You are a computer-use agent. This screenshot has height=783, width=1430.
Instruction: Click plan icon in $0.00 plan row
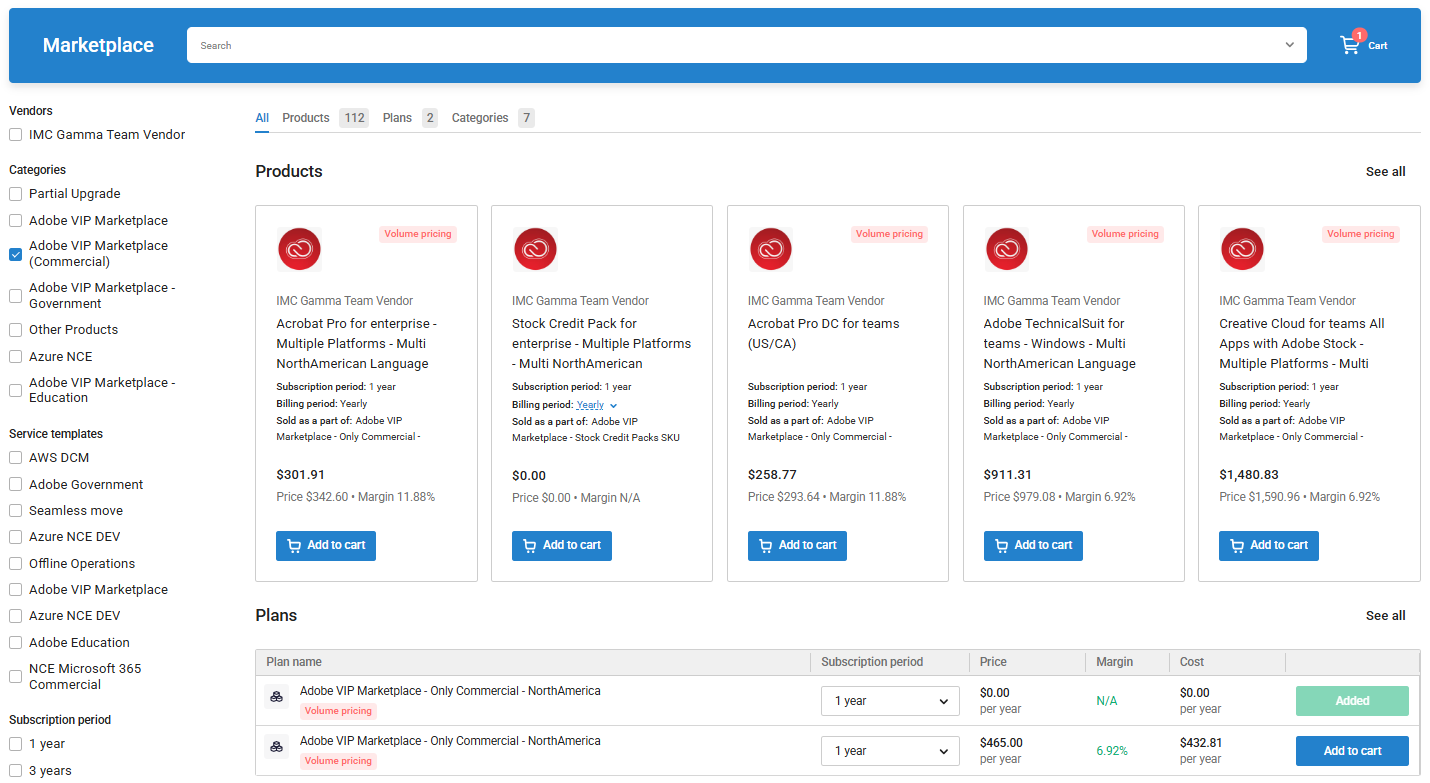[277, 697]
